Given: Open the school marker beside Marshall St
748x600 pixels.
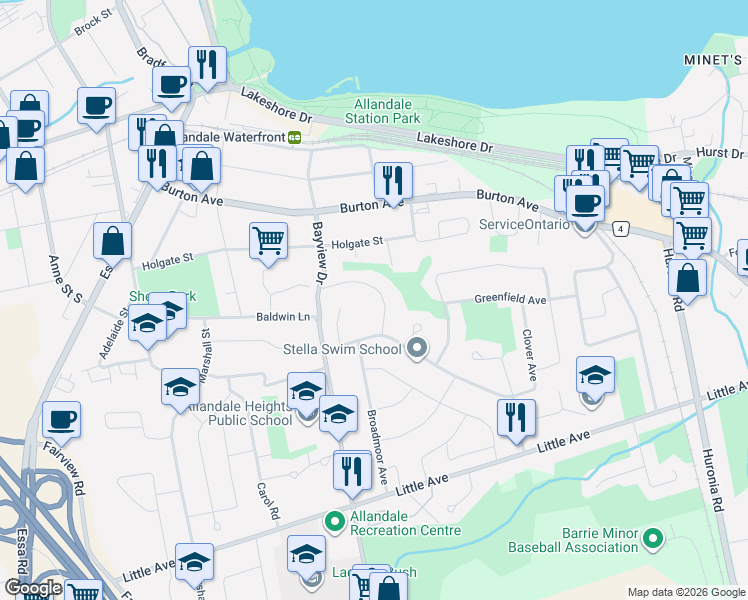Looking at the screenshot, I should (x=180, y=388).
